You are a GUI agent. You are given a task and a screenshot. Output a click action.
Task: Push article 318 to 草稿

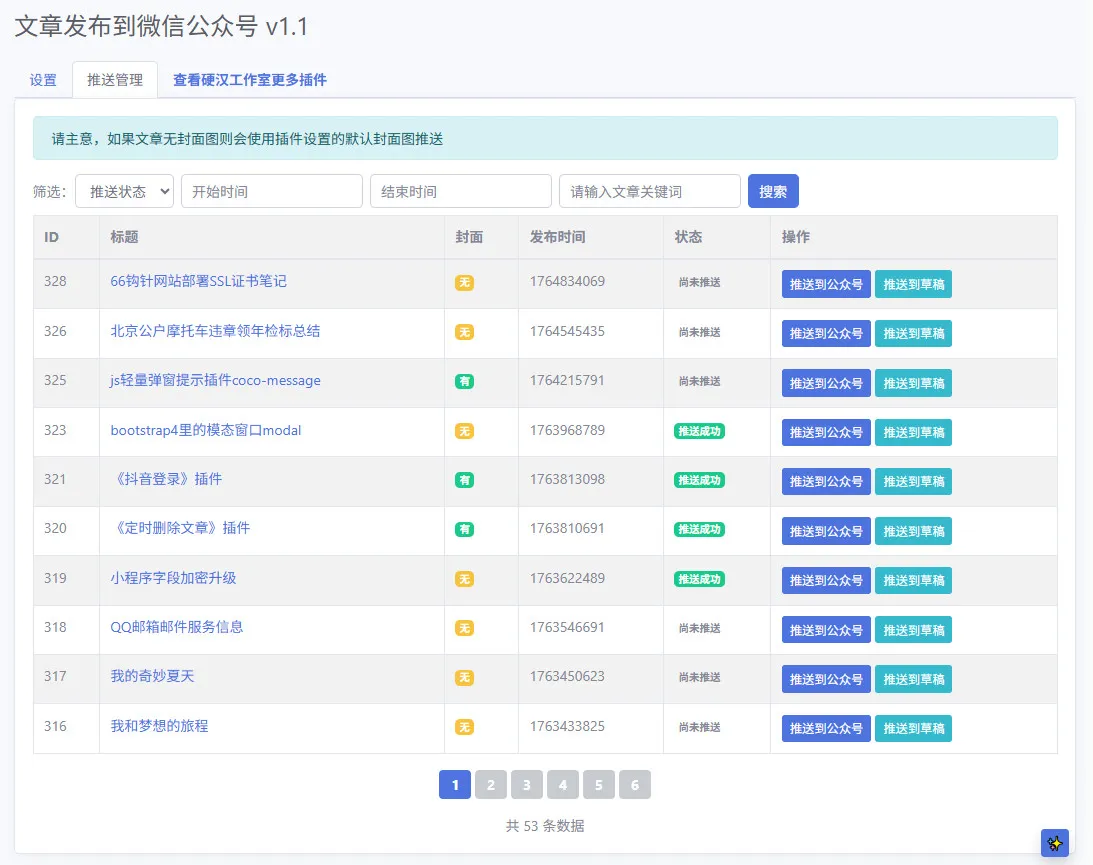(913, 629)
